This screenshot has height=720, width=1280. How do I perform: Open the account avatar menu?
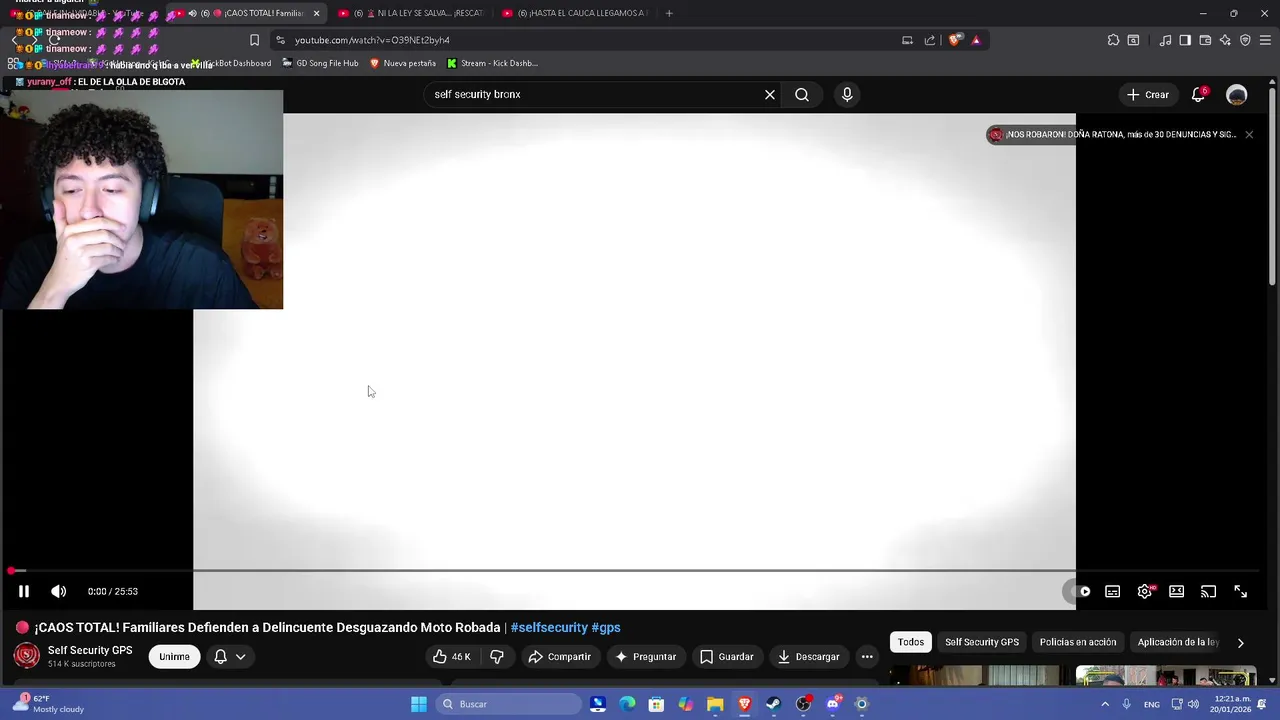point(1237,94)
